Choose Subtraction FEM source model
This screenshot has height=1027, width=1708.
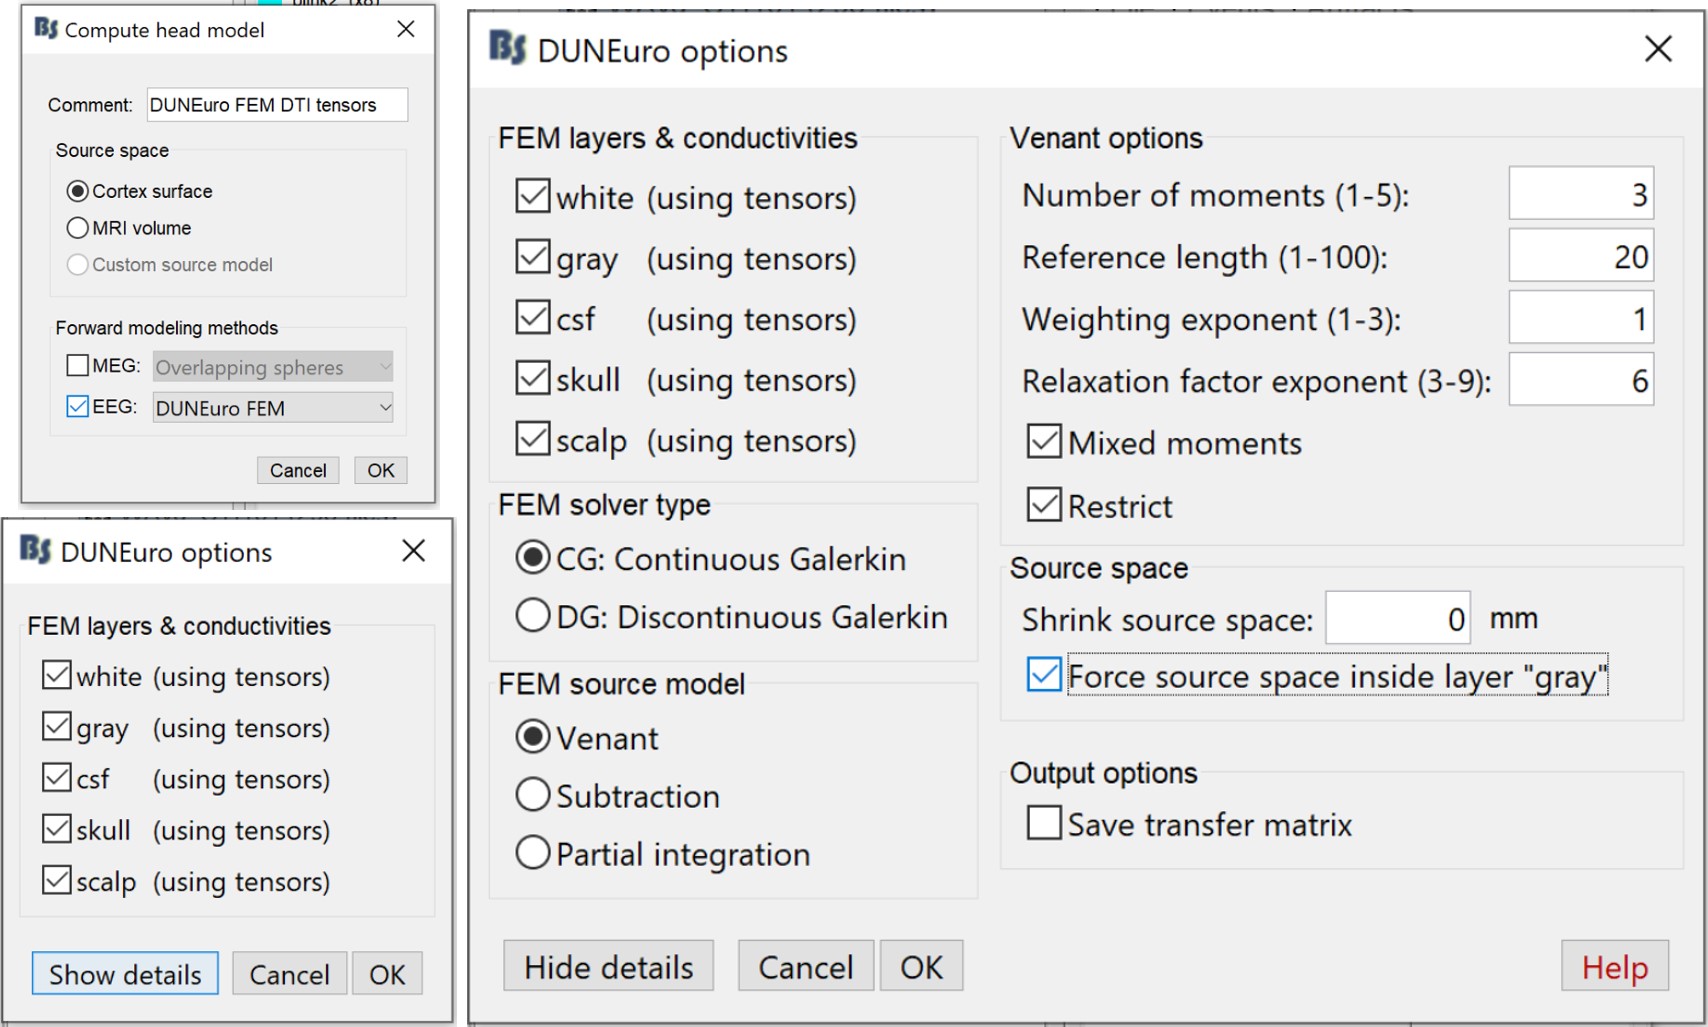[x=533, y=796]
